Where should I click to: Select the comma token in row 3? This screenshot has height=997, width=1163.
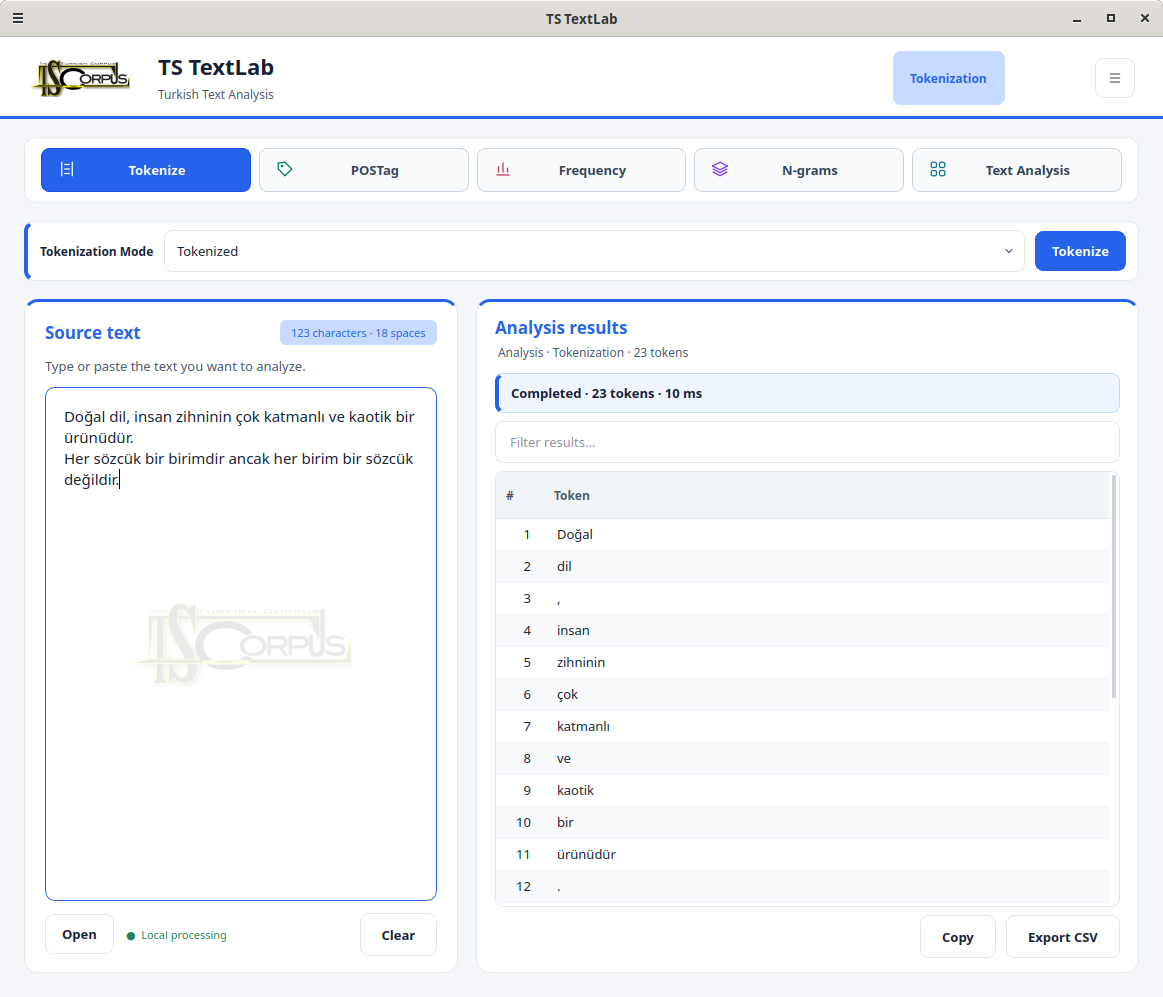[x=803, y=598]
